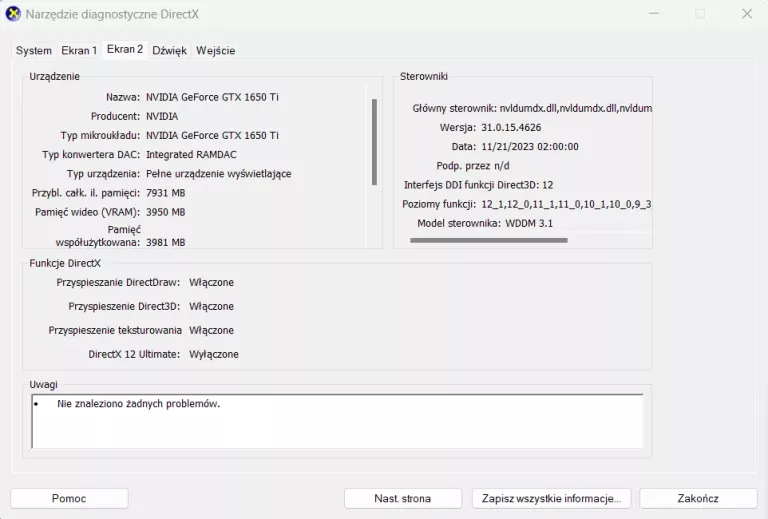
Task: Click the Sterowniki group label
Action: click(x=424, y=76)
